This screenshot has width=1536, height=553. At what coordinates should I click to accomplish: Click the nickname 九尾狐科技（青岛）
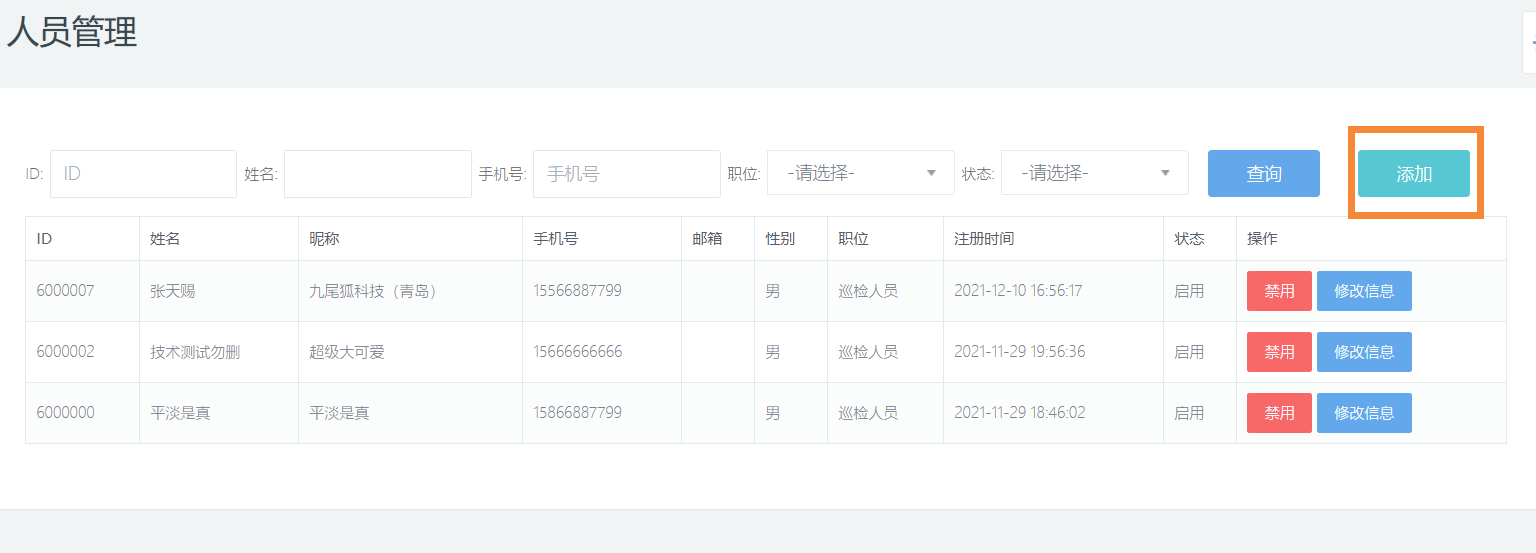pos(373,291)
